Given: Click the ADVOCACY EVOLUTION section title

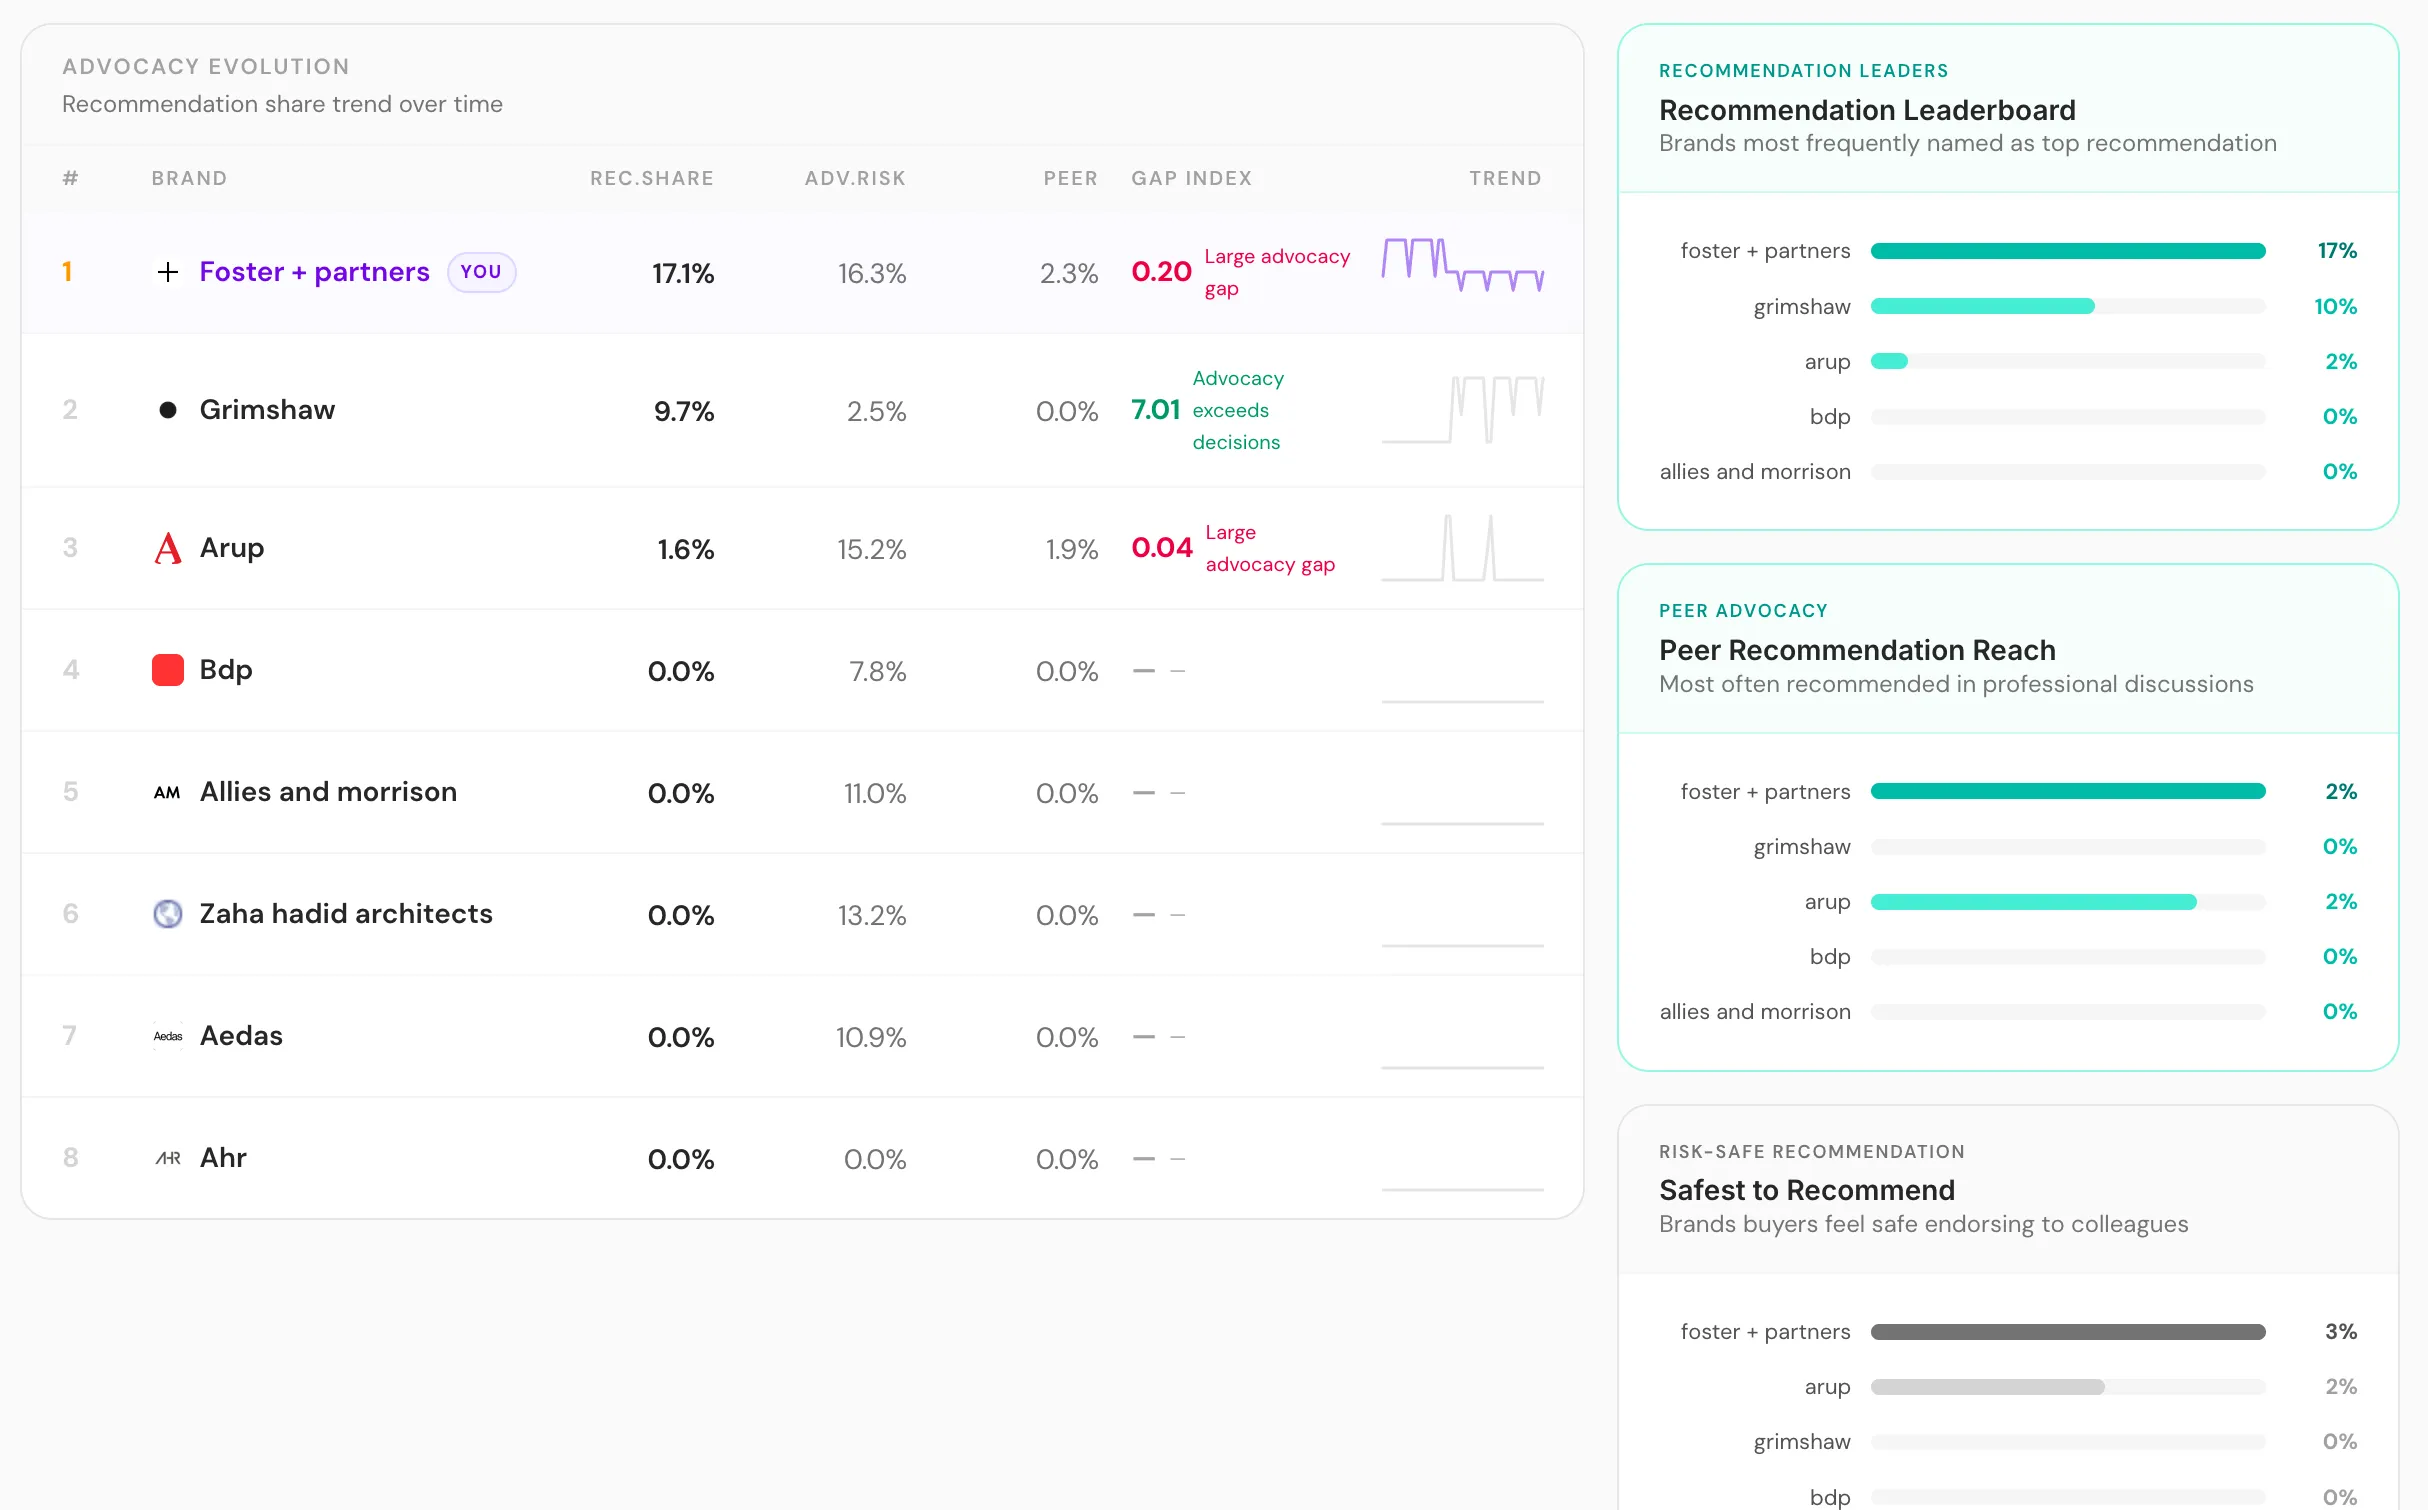Looking at the screenshot, I should 206,67.
